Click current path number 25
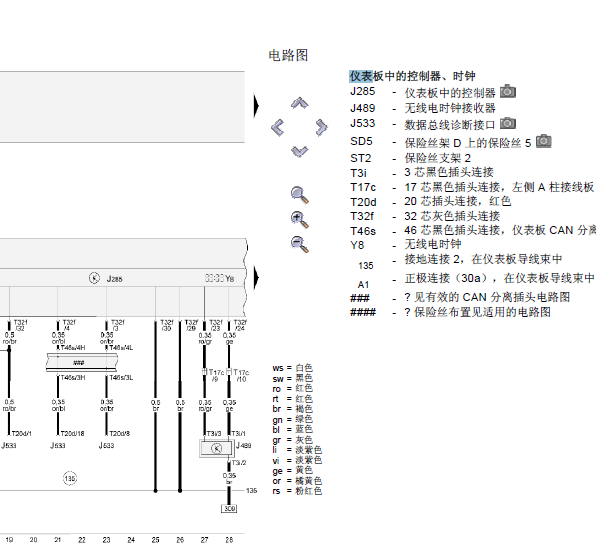596x544 pixels. tap(155, 540)
